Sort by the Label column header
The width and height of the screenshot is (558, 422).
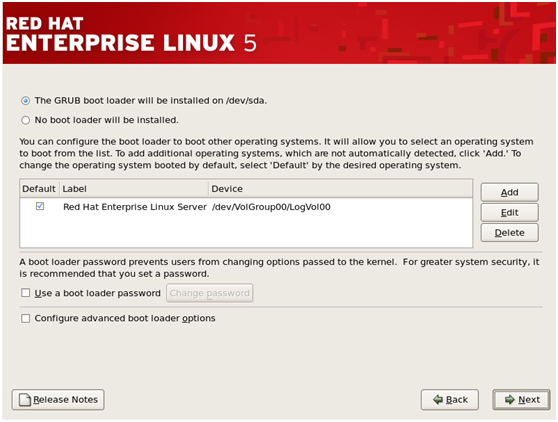134,189
